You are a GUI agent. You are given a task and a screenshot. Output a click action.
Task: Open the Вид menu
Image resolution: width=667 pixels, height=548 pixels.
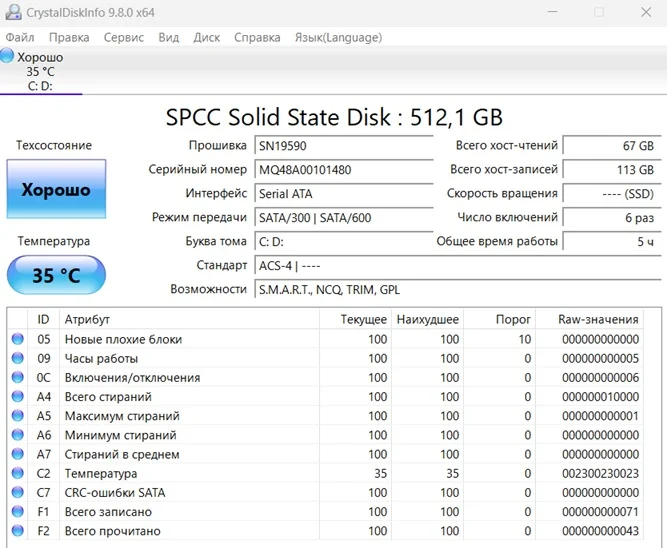[168, 37]
